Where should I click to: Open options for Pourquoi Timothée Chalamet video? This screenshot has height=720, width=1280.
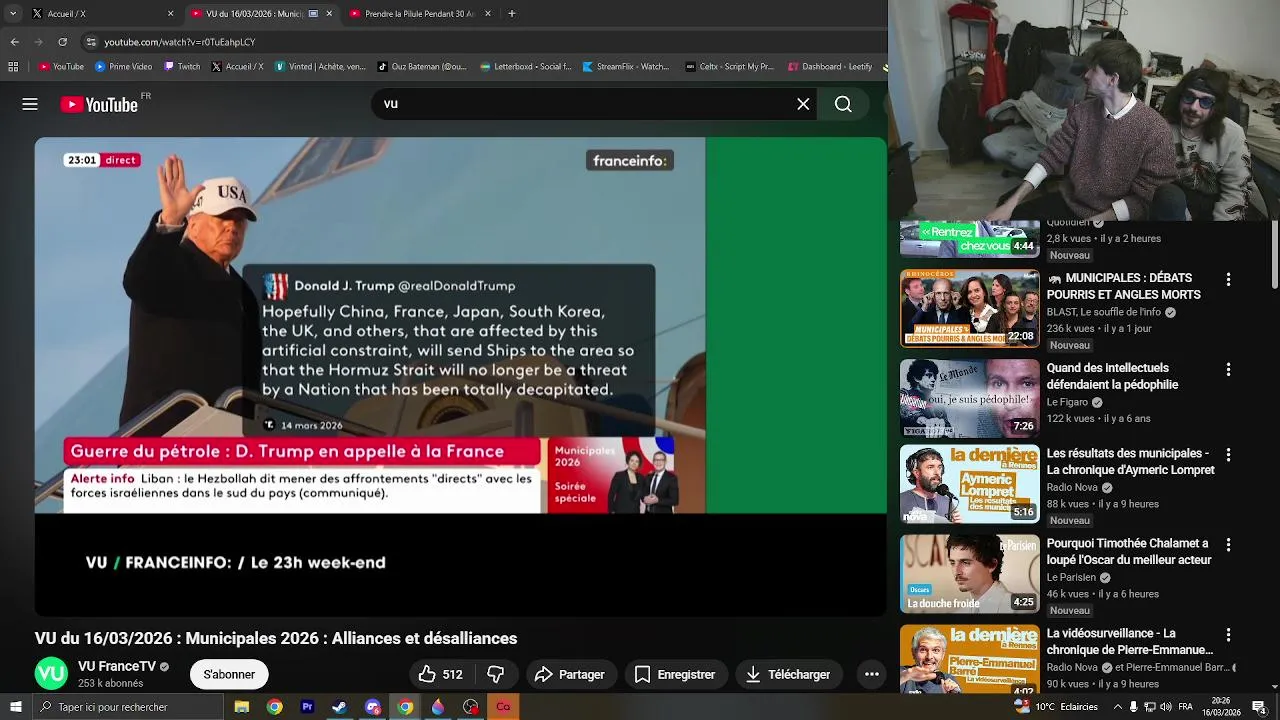(1228, 546)
